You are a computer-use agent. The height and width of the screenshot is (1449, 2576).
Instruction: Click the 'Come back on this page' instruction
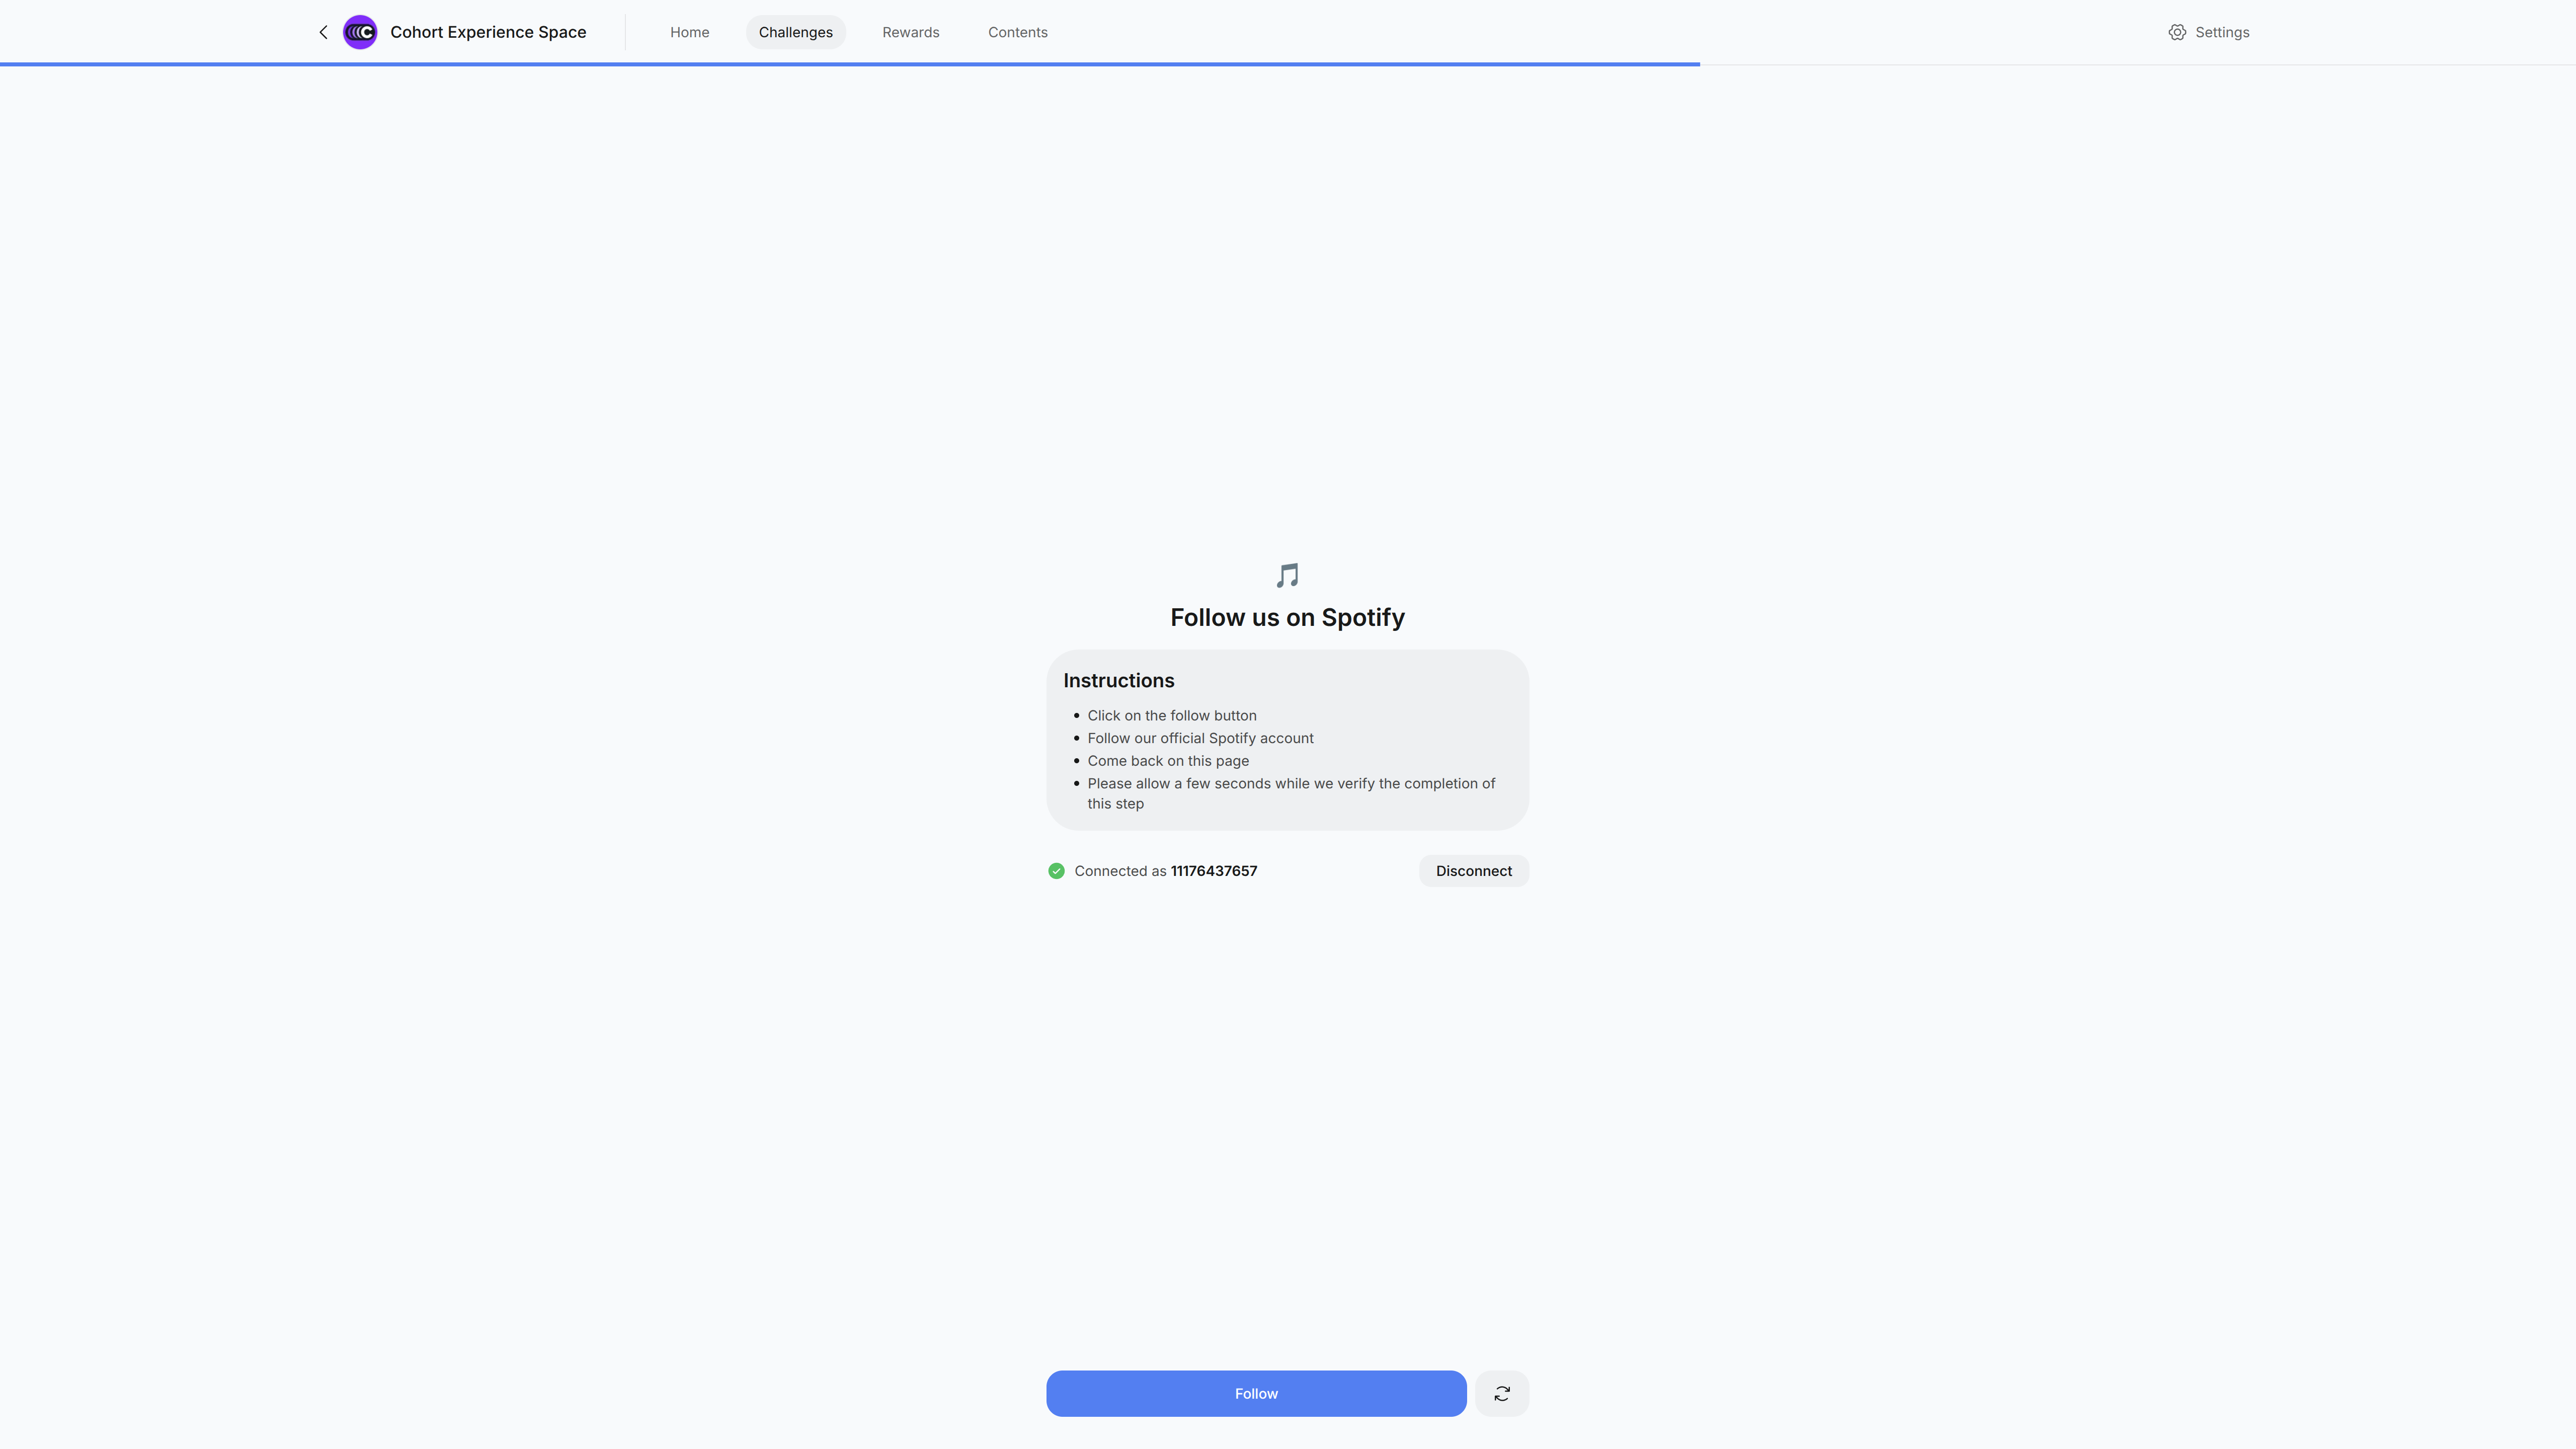point(1168,761)
